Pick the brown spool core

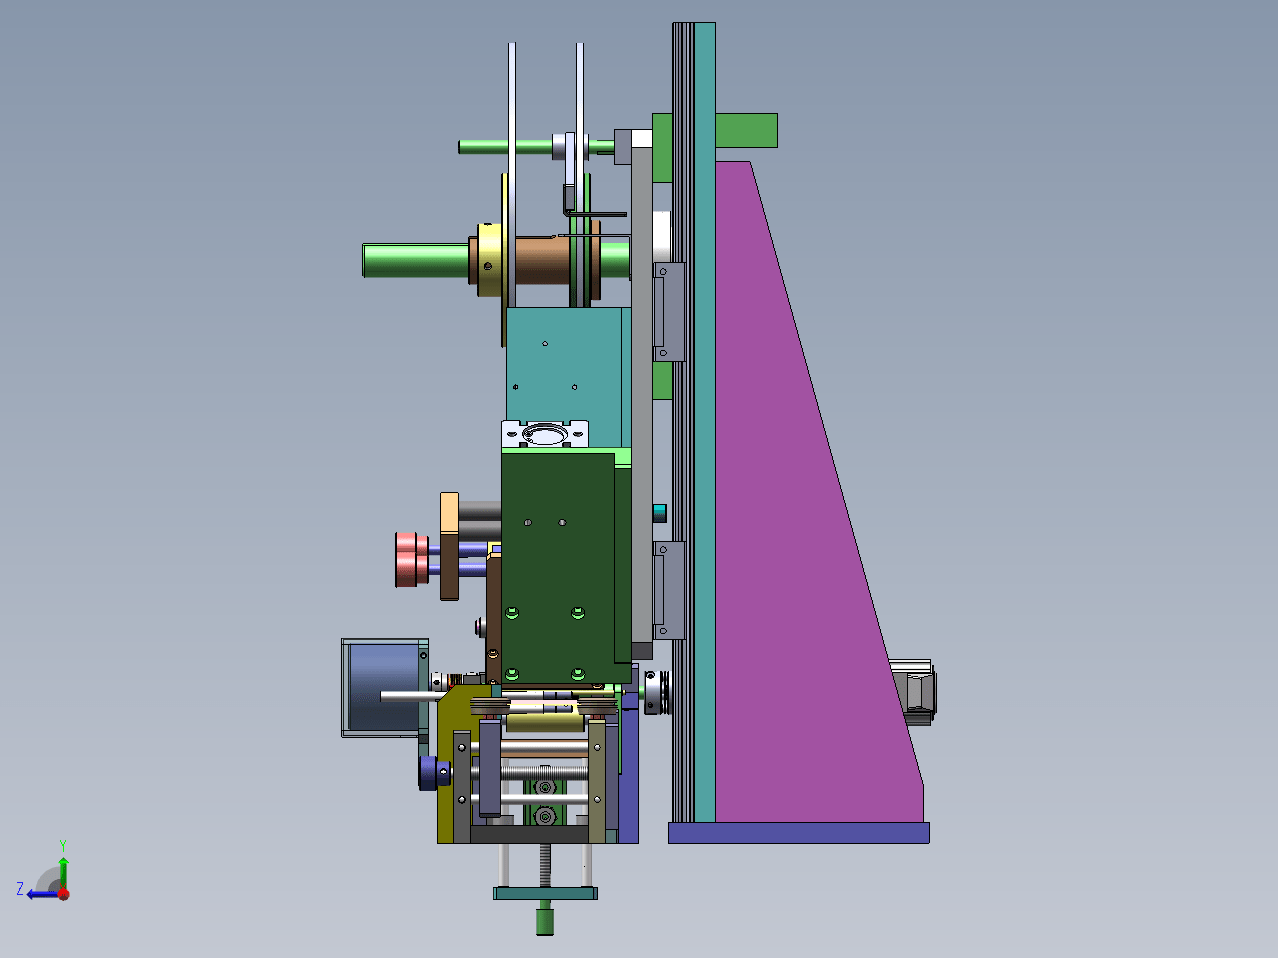click(543, 260)
